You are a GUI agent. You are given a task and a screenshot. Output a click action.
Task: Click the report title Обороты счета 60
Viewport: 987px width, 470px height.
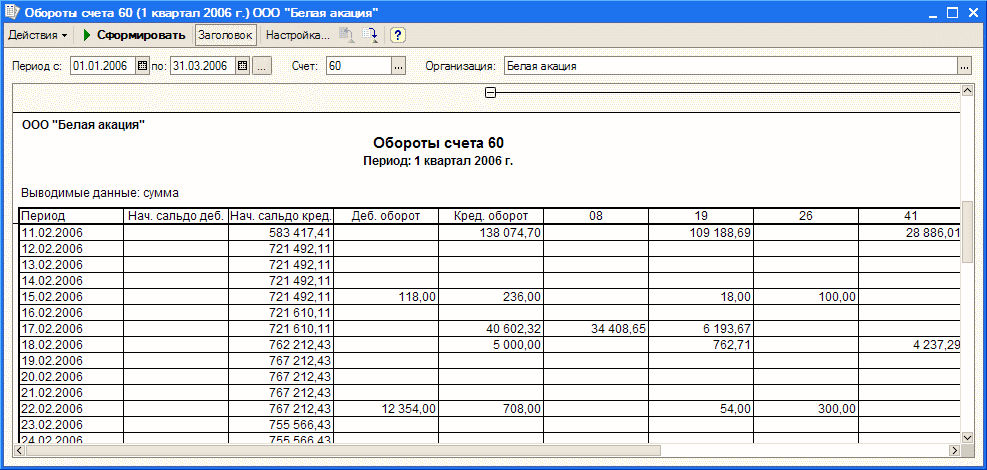pos(438,143)
